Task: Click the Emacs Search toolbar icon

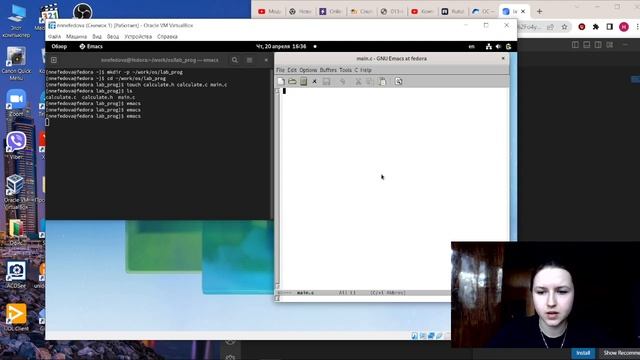Action: click(398, 82)
